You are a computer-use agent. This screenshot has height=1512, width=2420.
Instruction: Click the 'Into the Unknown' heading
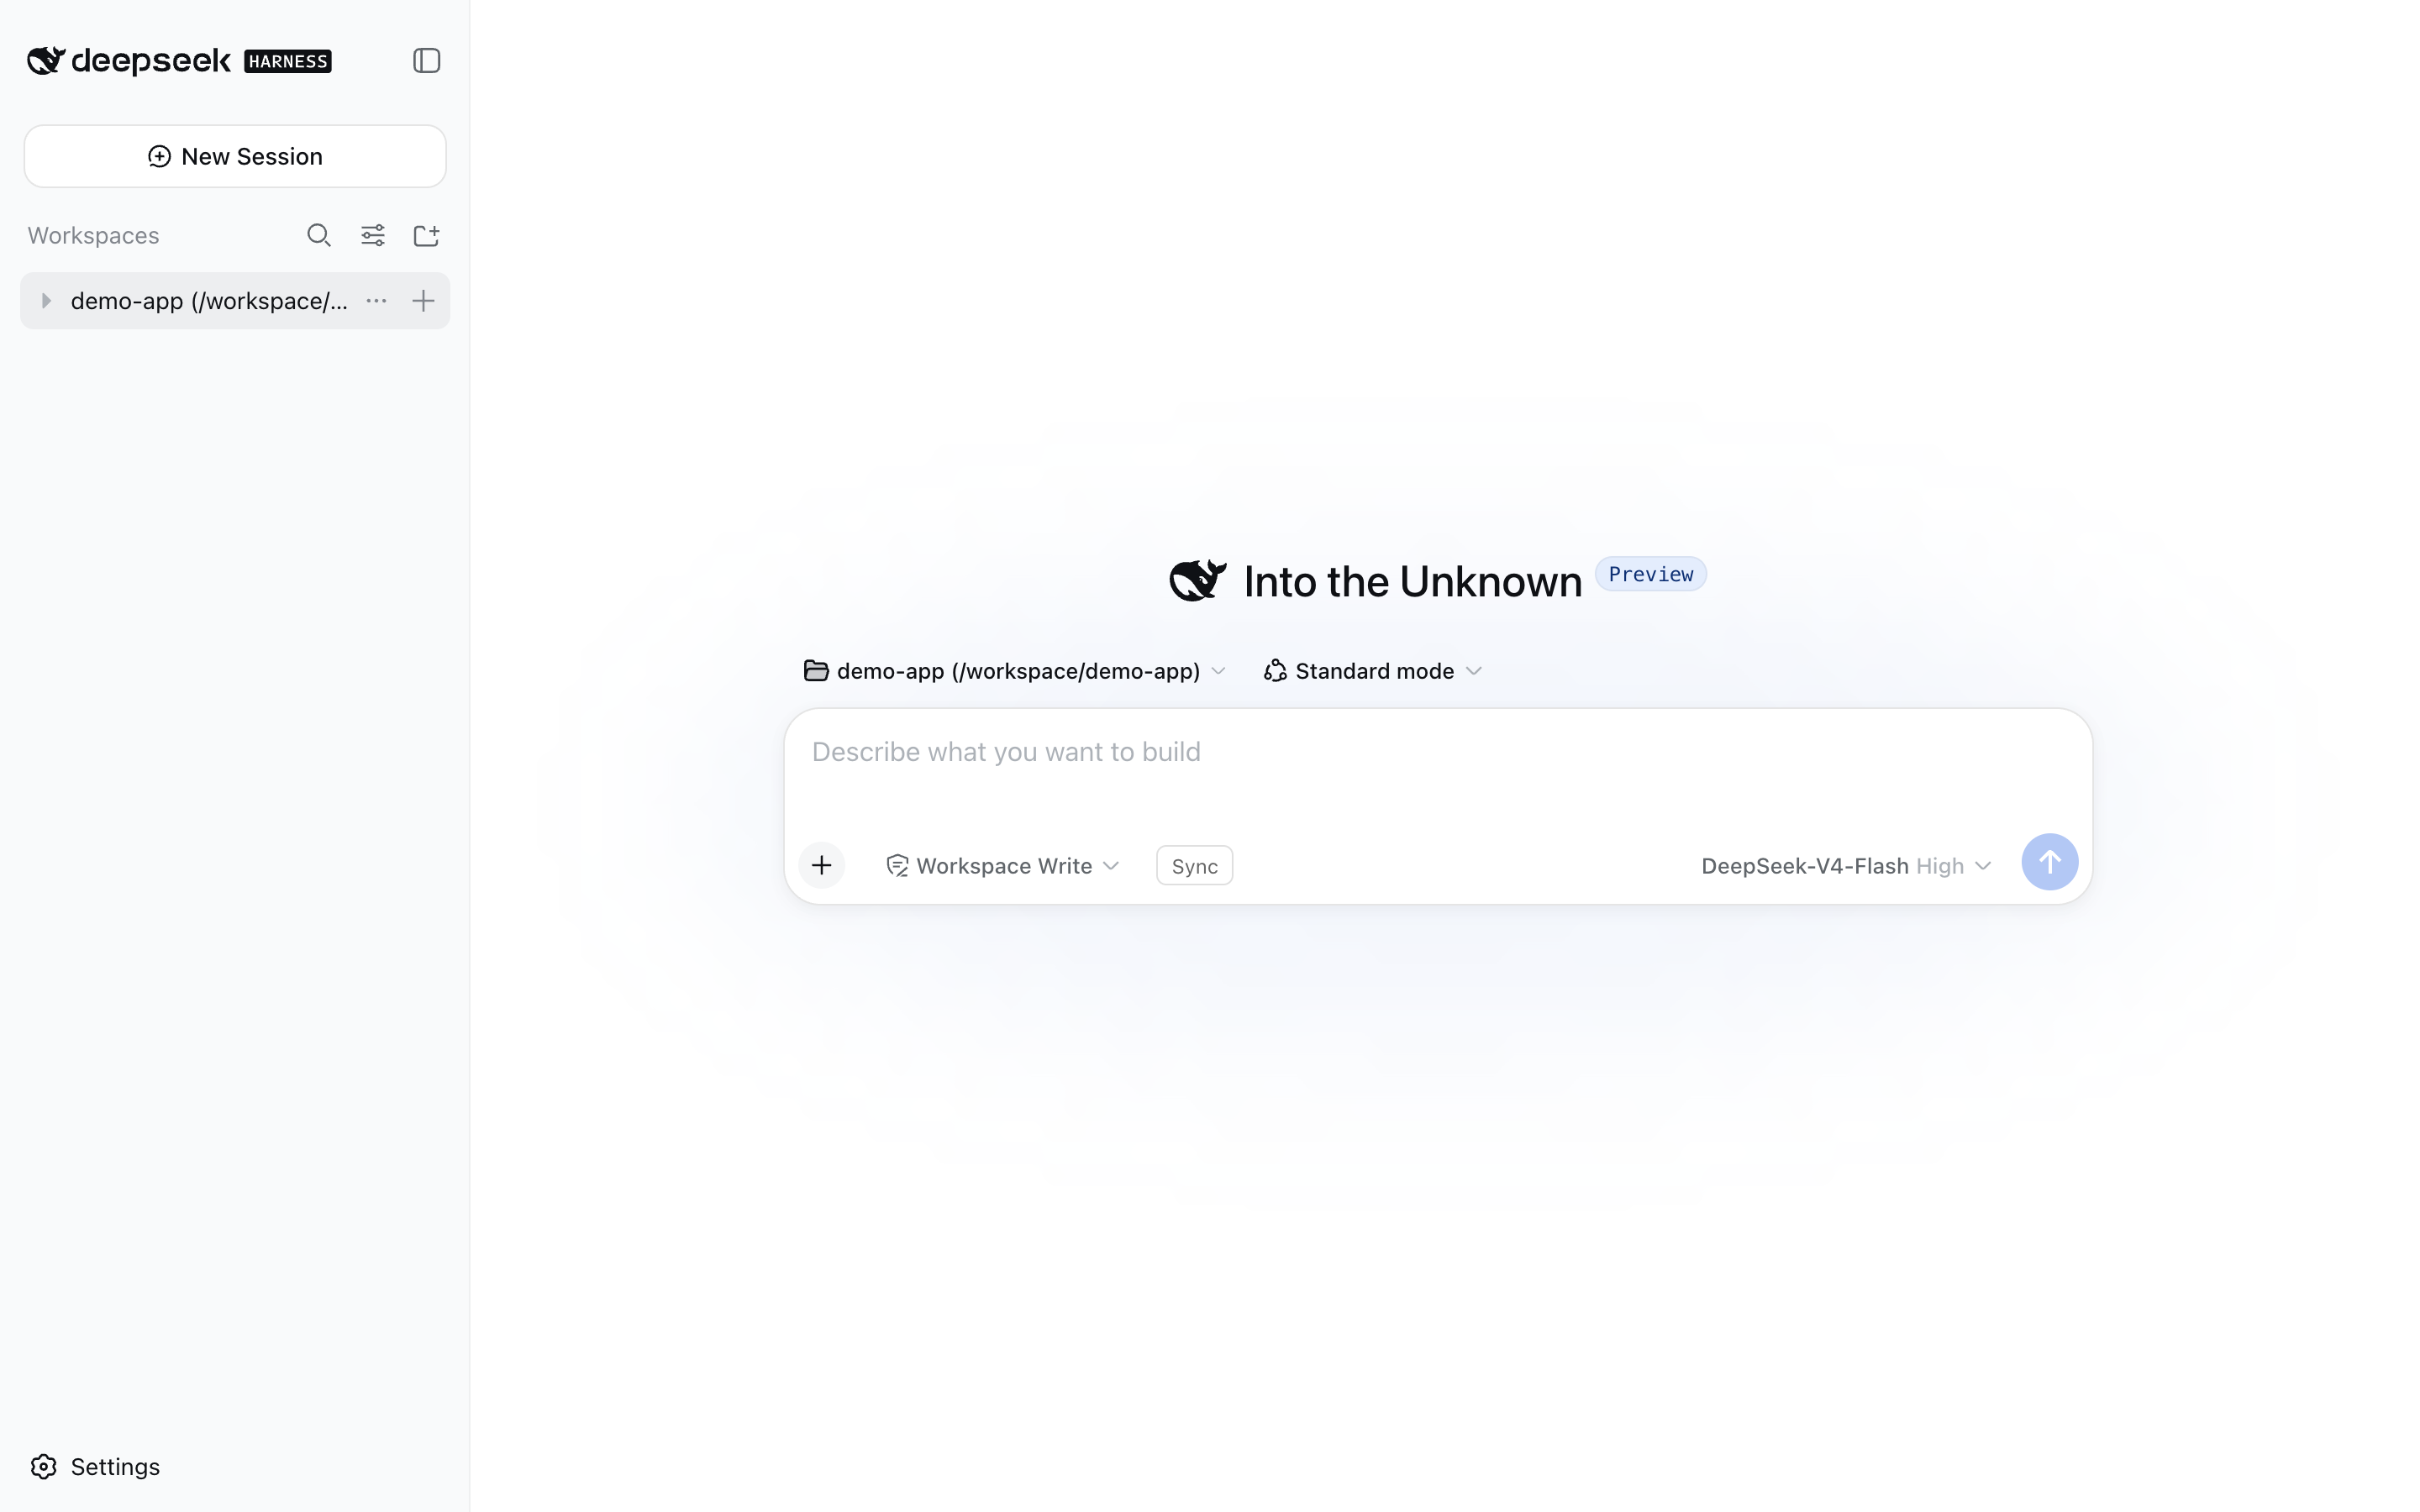(x=1412, y=582)
